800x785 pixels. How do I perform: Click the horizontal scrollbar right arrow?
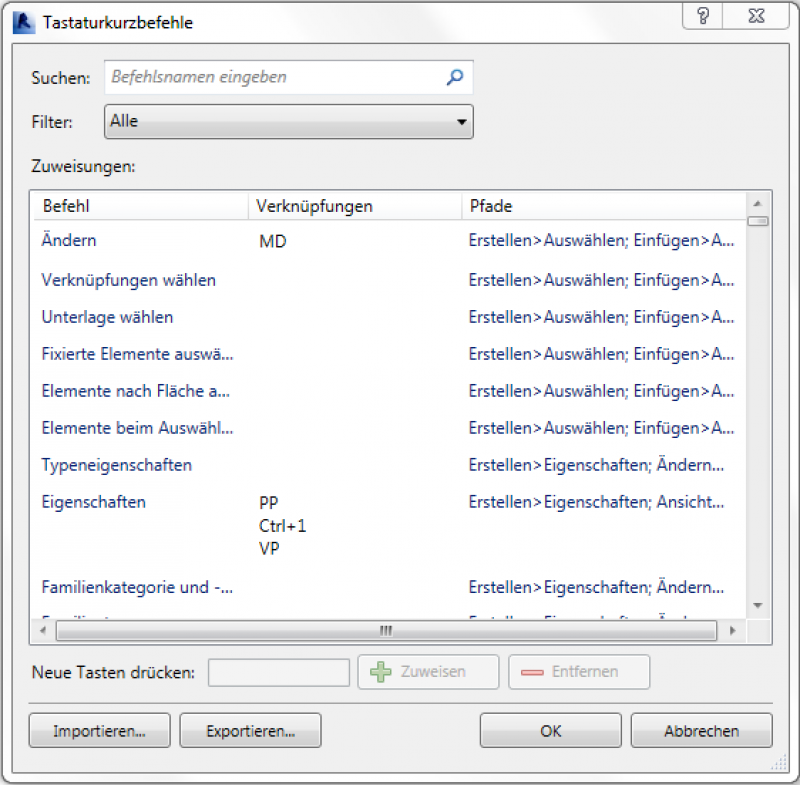coord(732,631)
